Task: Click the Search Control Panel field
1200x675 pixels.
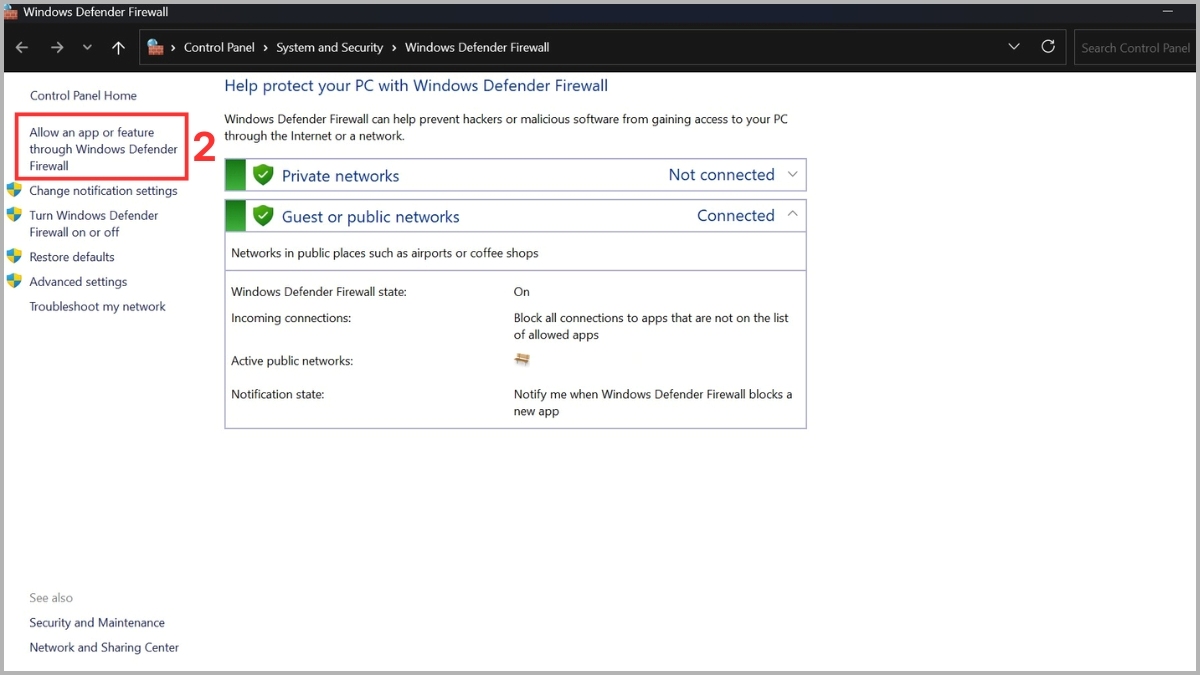Action: [x=1136, y=47]
